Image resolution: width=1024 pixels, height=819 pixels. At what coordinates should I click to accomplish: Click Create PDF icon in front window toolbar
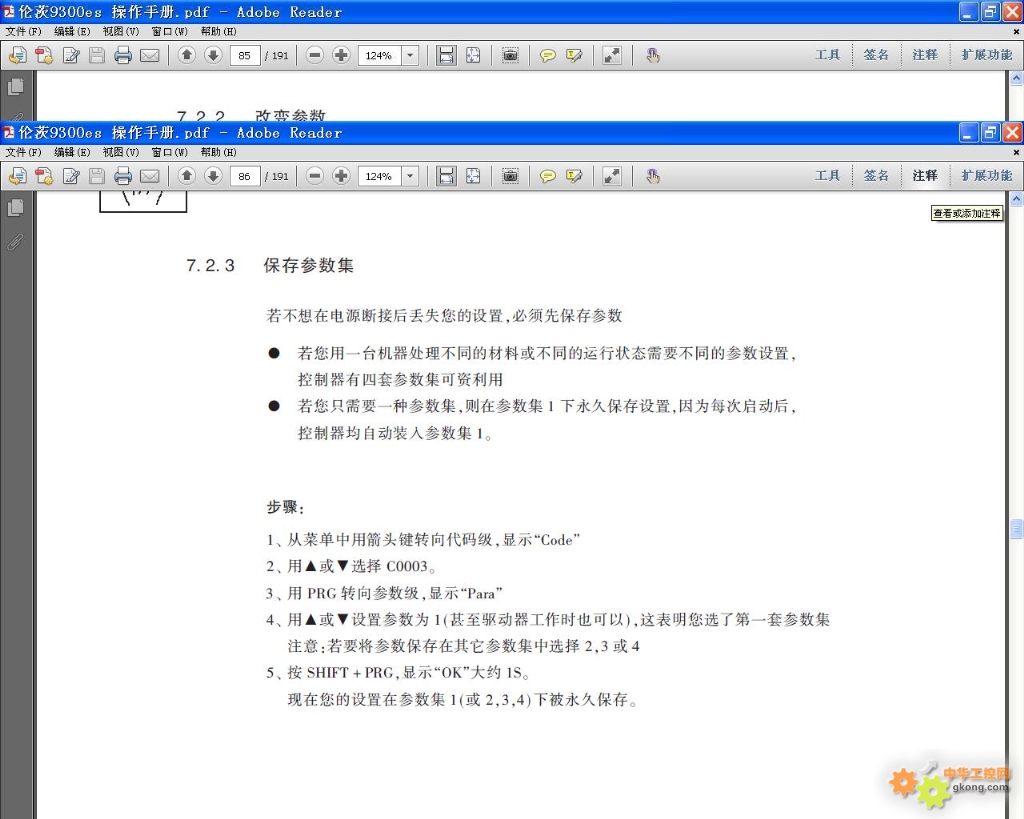[18, 176]
